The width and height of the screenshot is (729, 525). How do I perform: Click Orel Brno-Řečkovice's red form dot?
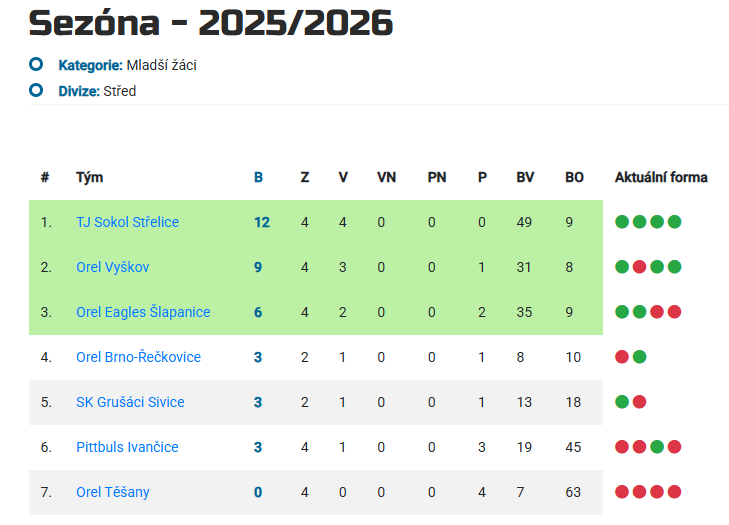pos(623,357)
